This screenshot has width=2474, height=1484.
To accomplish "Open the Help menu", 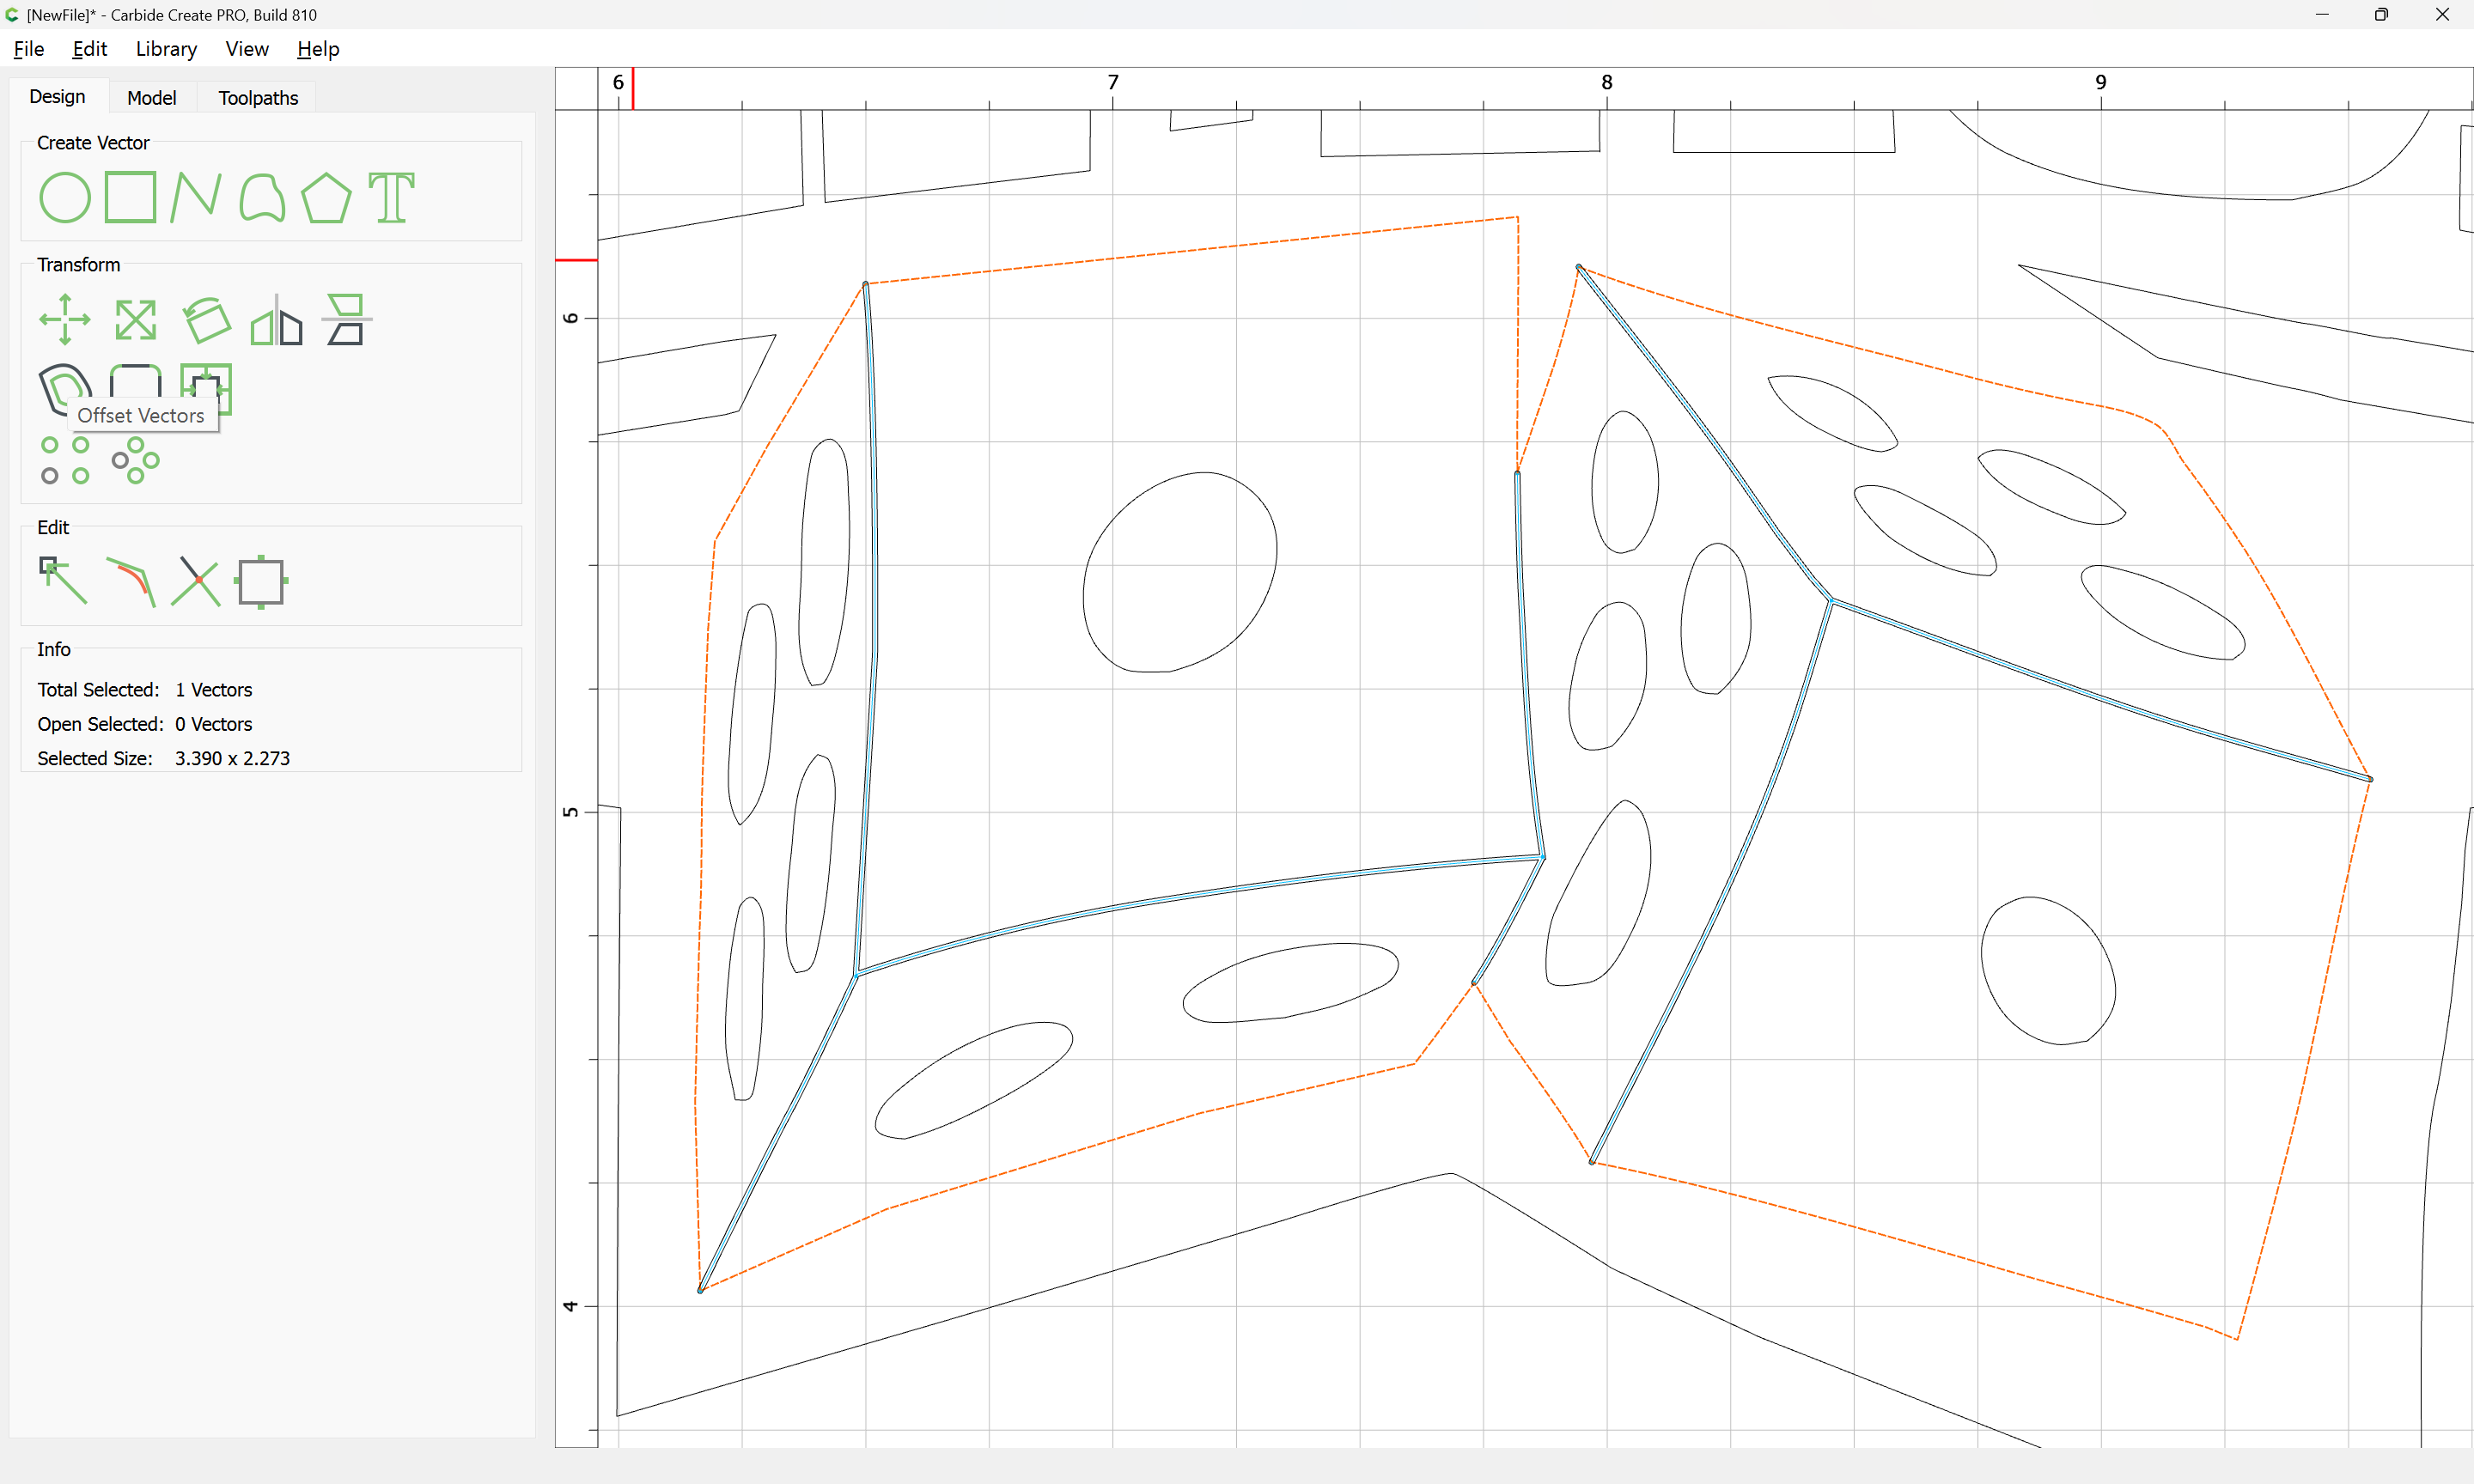I will [318, 49].
